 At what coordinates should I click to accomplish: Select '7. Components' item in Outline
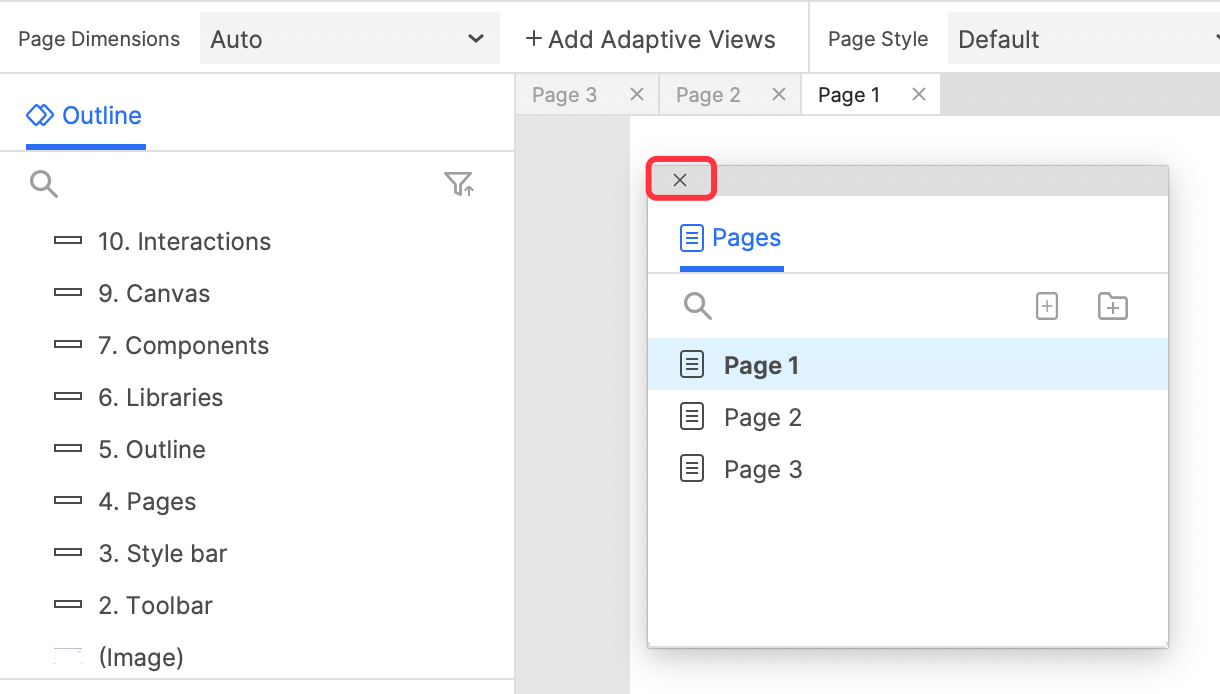[x=183, y=346]
